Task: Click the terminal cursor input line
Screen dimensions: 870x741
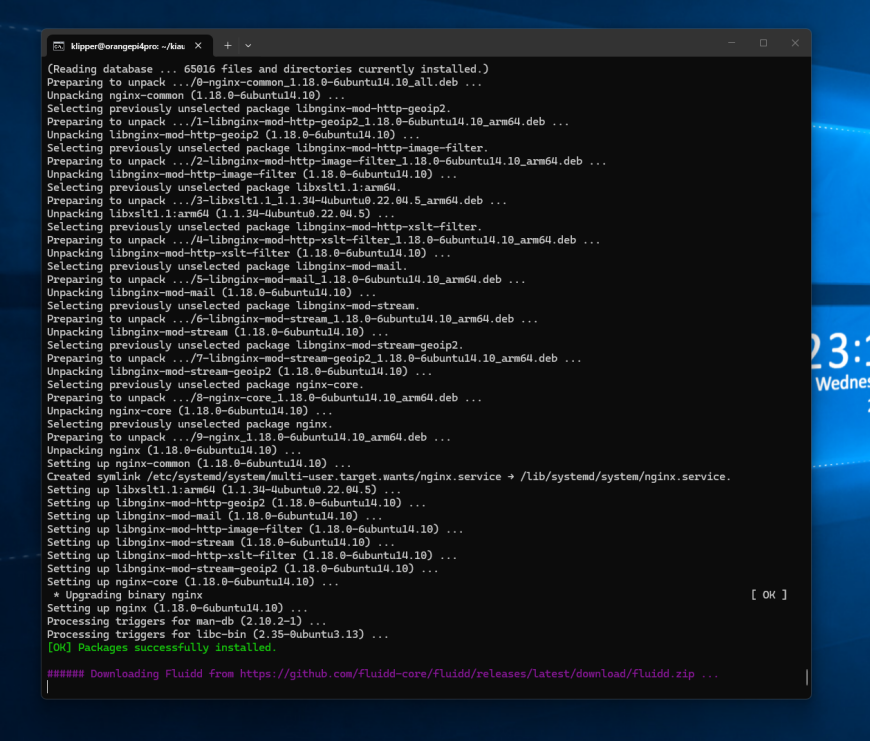Action: (426, 687)
